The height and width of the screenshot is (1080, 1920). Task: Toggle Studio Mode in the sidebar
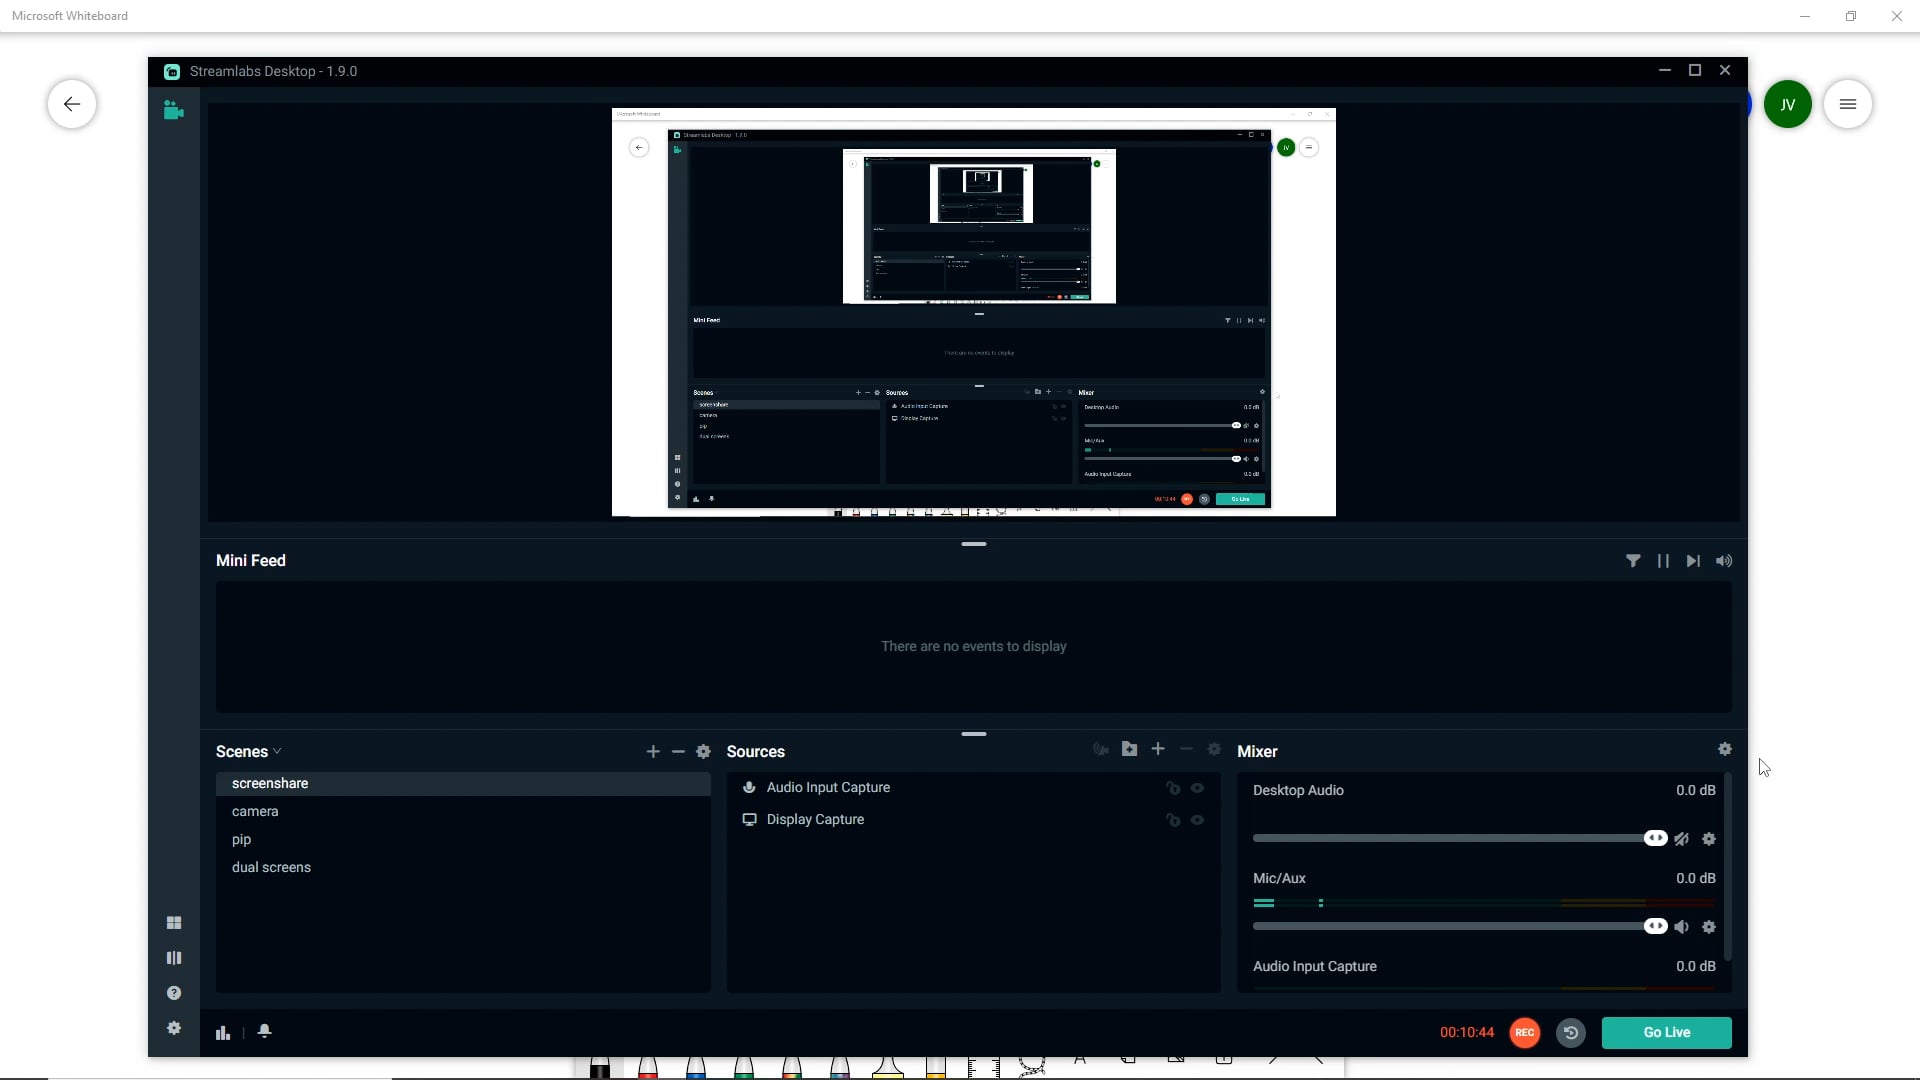174,958
